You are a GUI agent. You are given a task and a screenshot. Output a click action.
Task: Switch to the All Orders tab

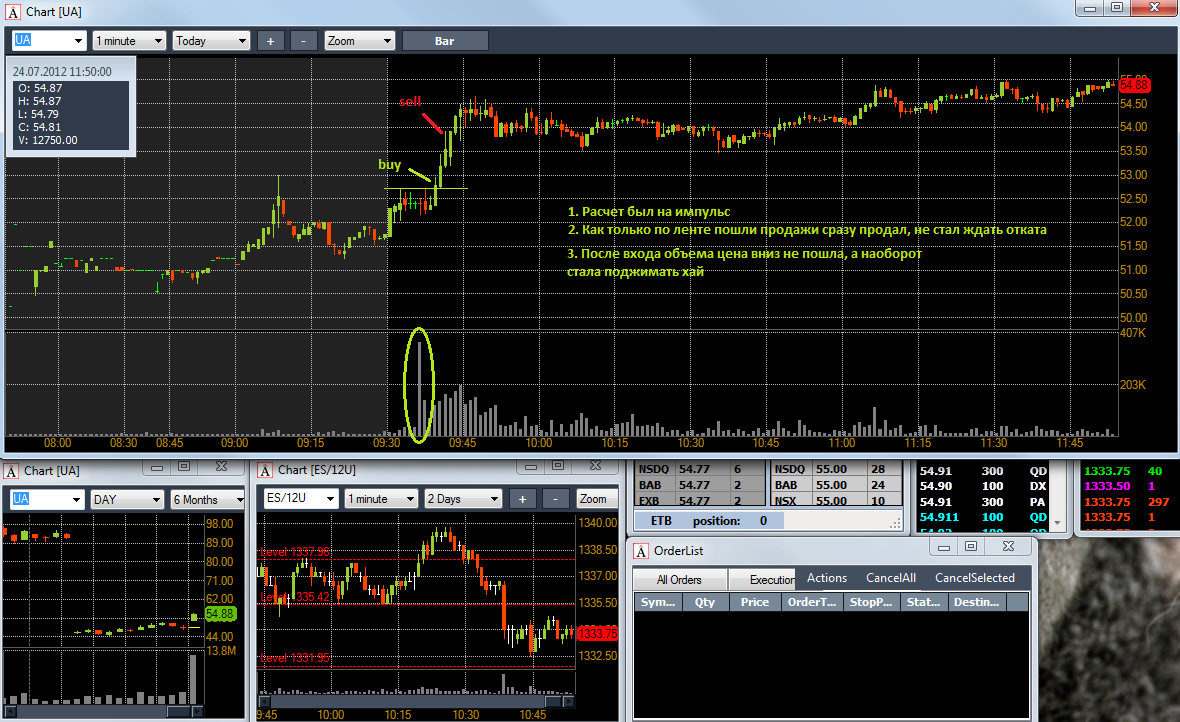(x=680, y=580)
